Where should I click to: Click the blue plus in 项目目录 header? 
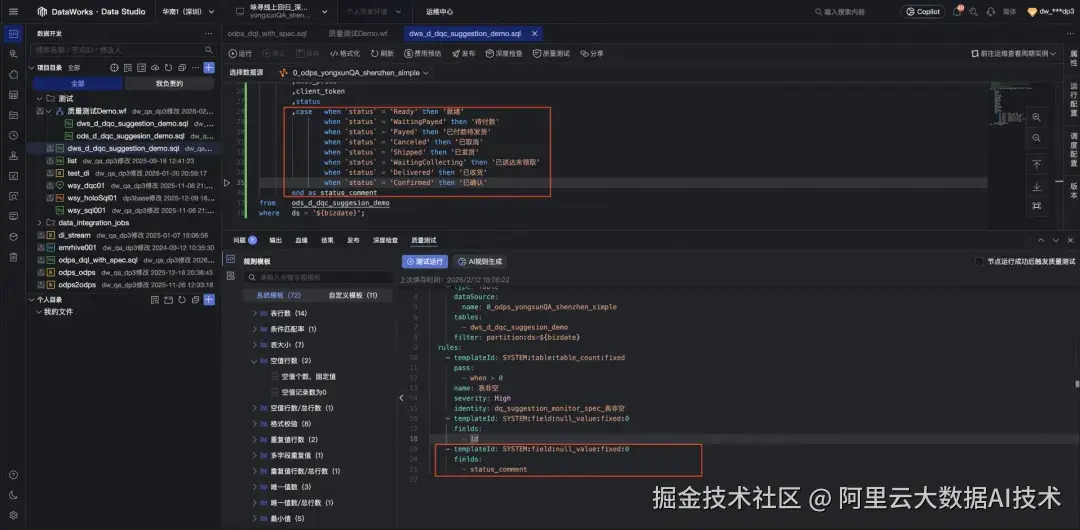coord(209,68)
